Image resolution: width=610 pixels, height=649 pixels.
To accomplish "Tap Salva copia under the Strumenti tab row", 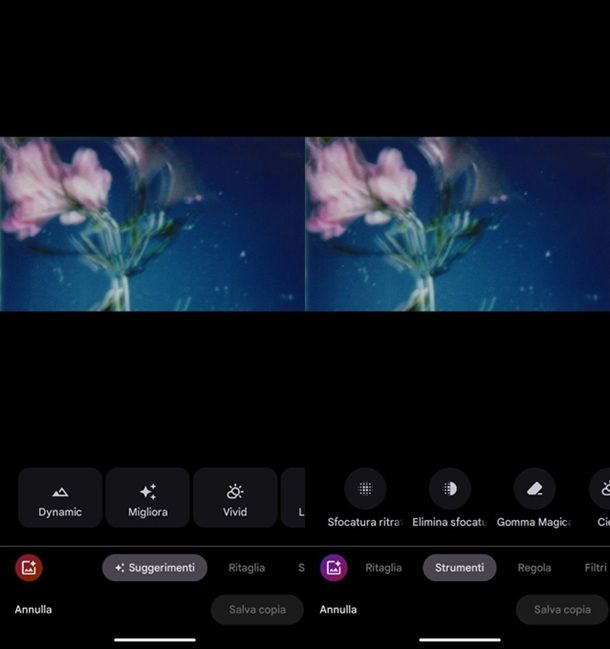I will coord(562,610).
